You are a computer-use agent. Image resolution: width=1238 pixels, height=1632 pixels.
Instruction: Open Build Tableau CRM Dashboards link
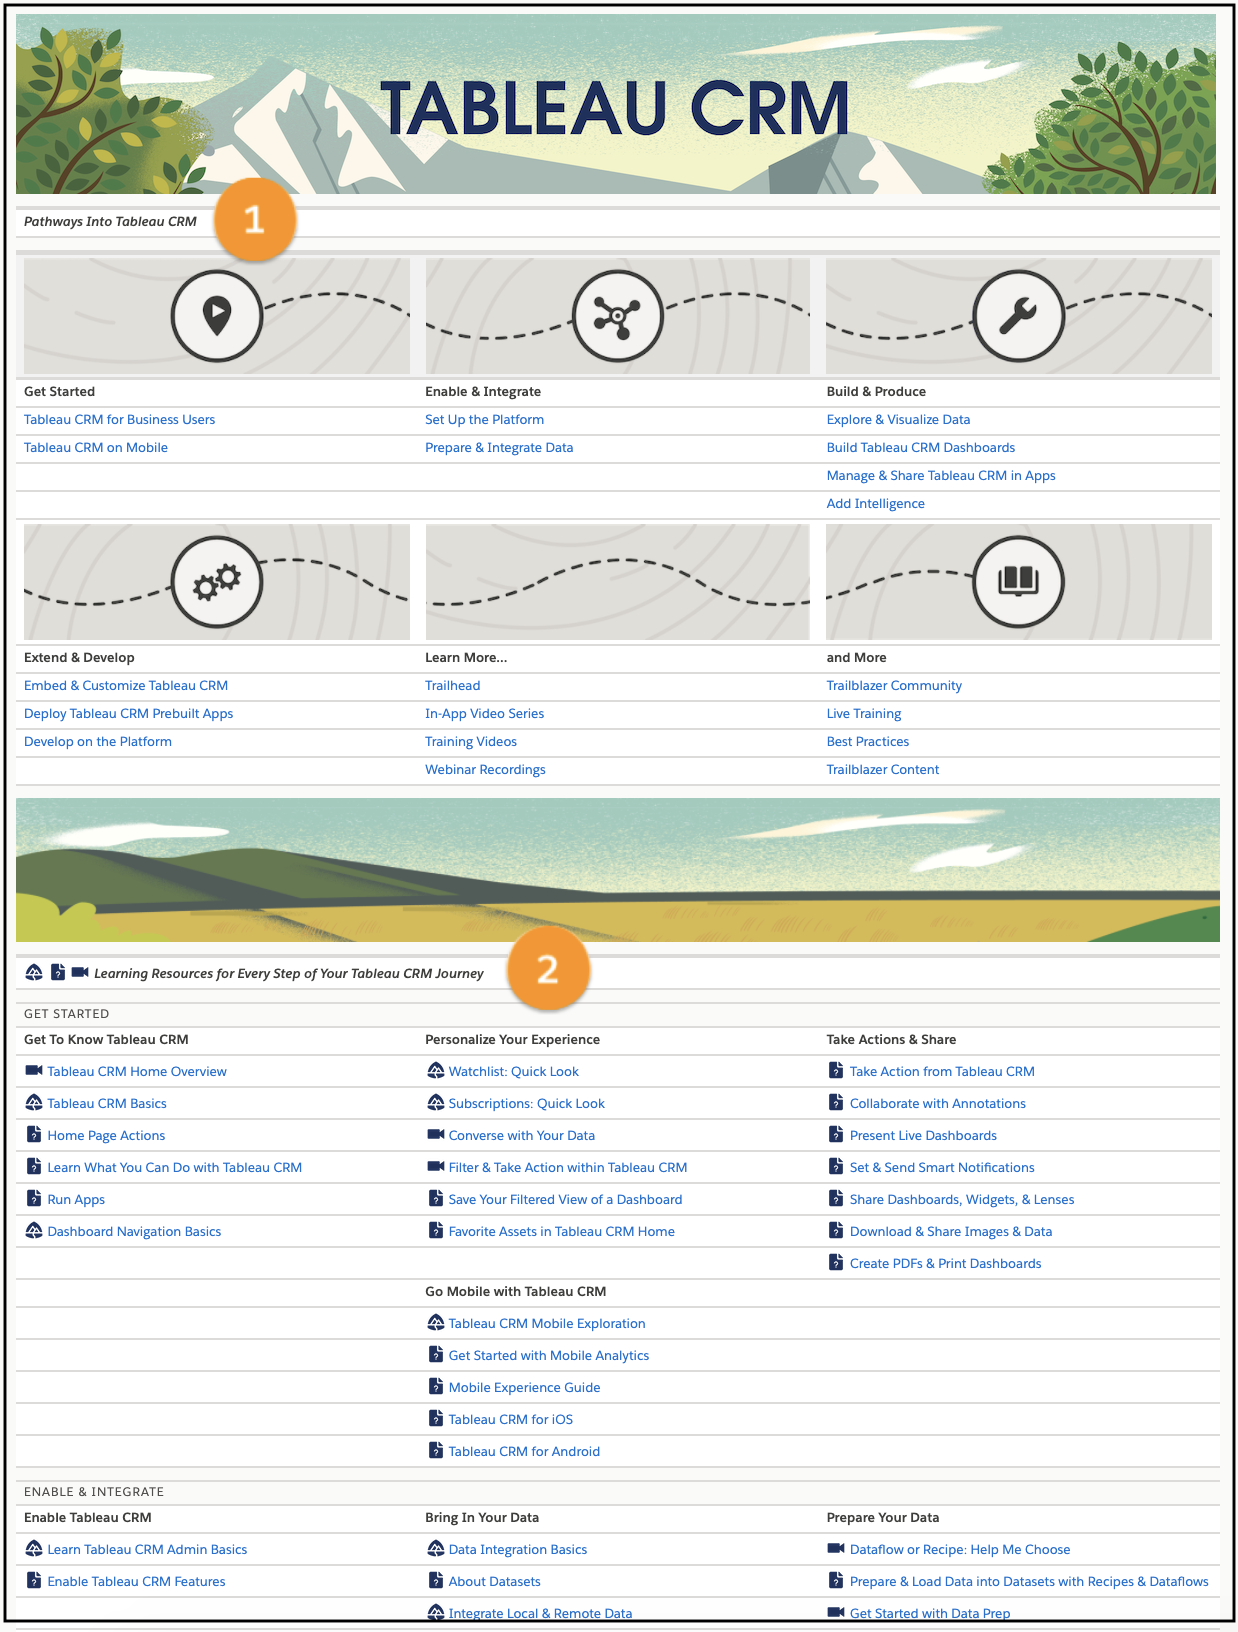921,448
